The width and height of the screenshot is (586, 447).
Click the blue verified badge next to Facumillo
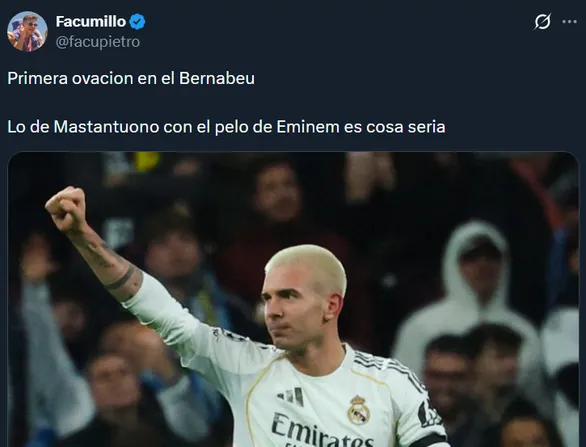[x=137, y=22]
